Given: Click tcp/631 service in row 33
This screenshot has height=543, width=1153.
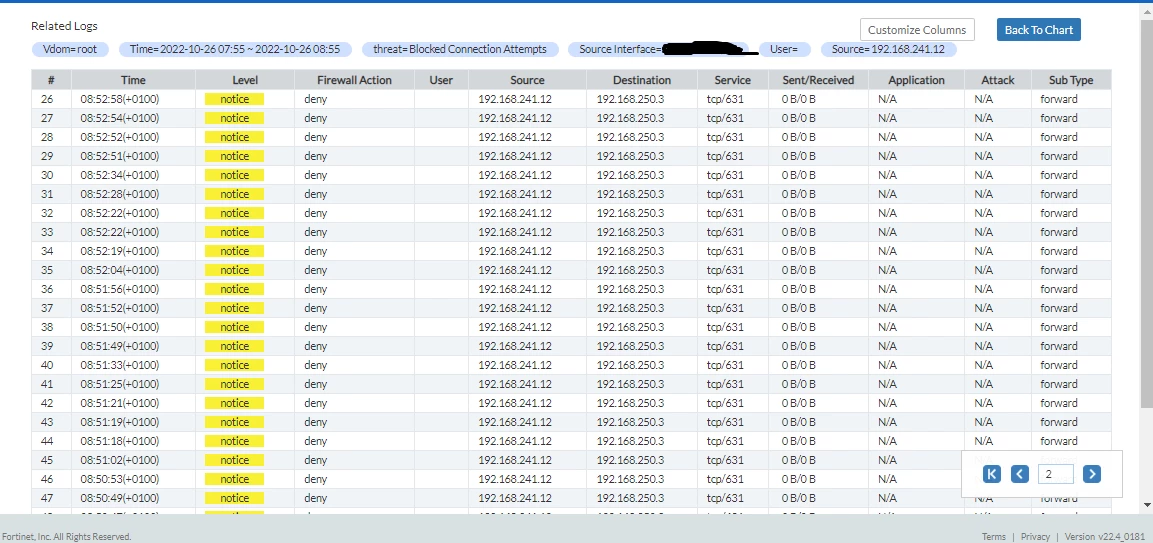Looking at the screenshot, I should pos(725,232).
